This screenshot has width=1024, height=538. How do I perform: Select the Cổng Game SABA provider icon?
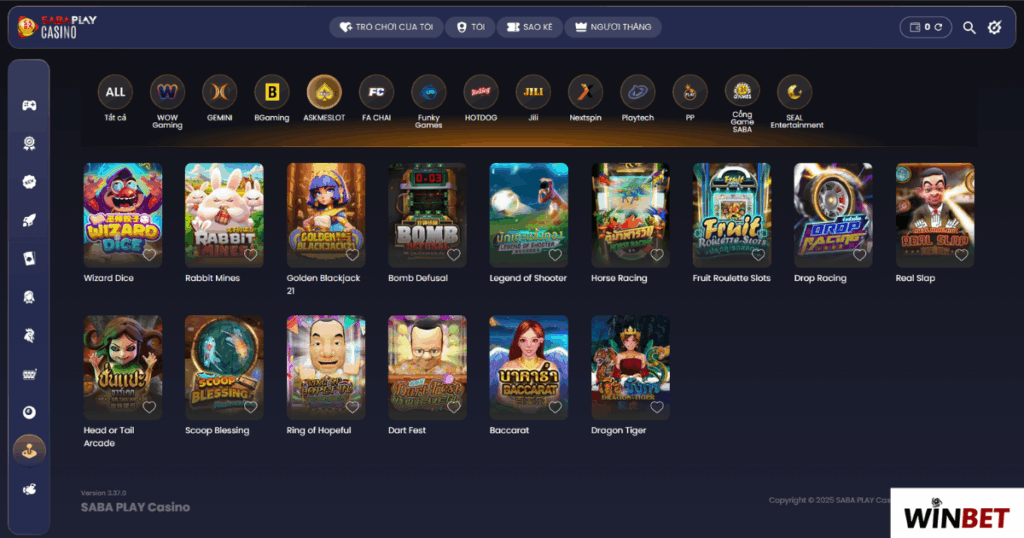(742, 92)
